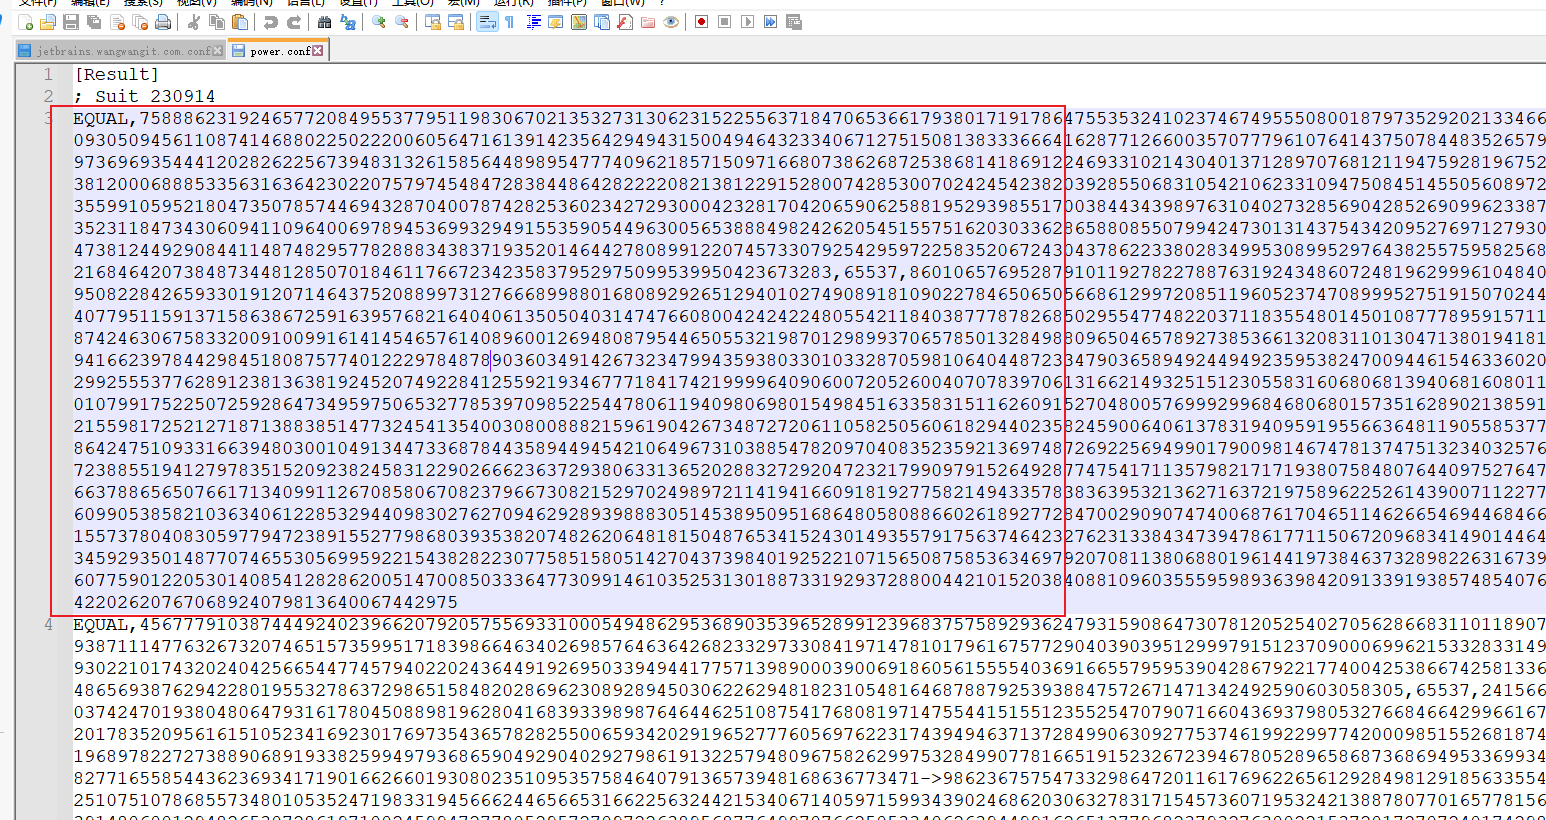Image resolution: width=1546 pixels, height=820 pixels.
Task: Zoom in using the magnifier plus icon
Action: tap(379, 22)
